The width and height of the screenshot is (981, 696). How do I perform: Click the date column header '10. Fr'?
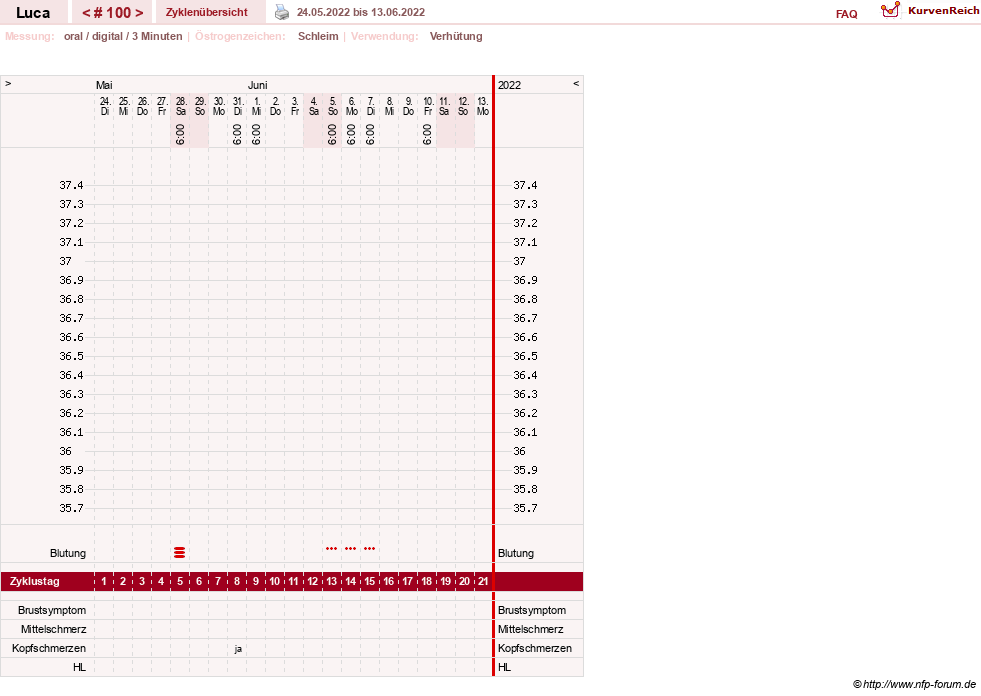(x=428, y=106)
